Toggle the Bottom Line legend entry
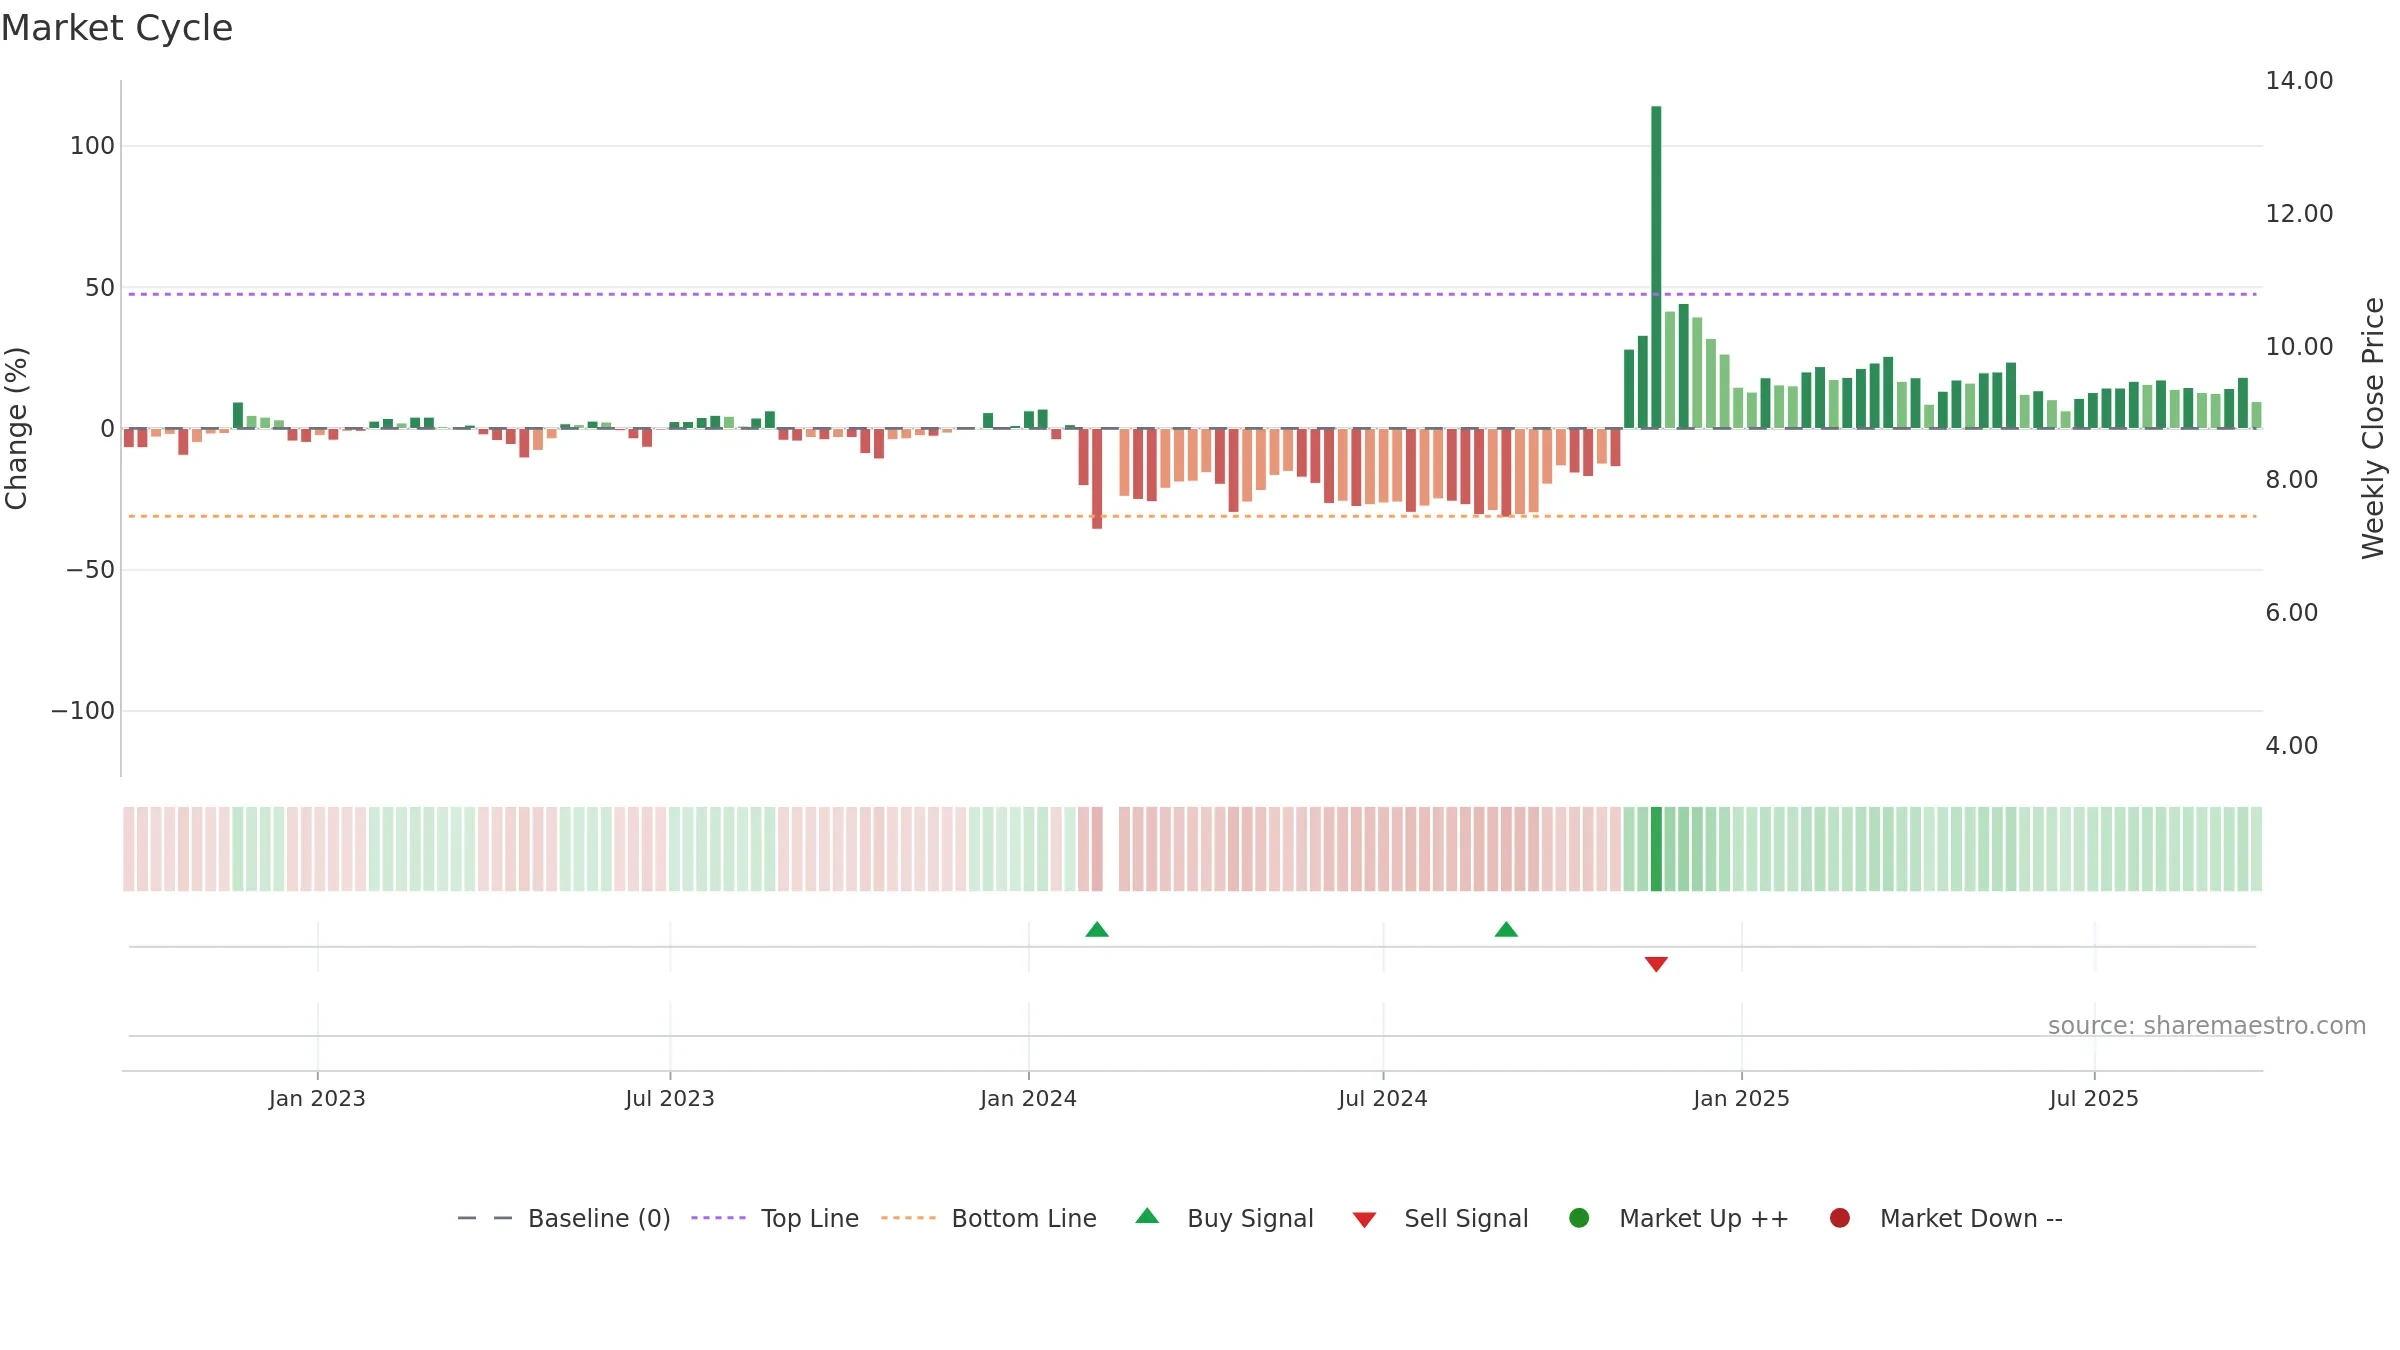This screenshot has width=2400, height=1350. pos(1024,1218)
